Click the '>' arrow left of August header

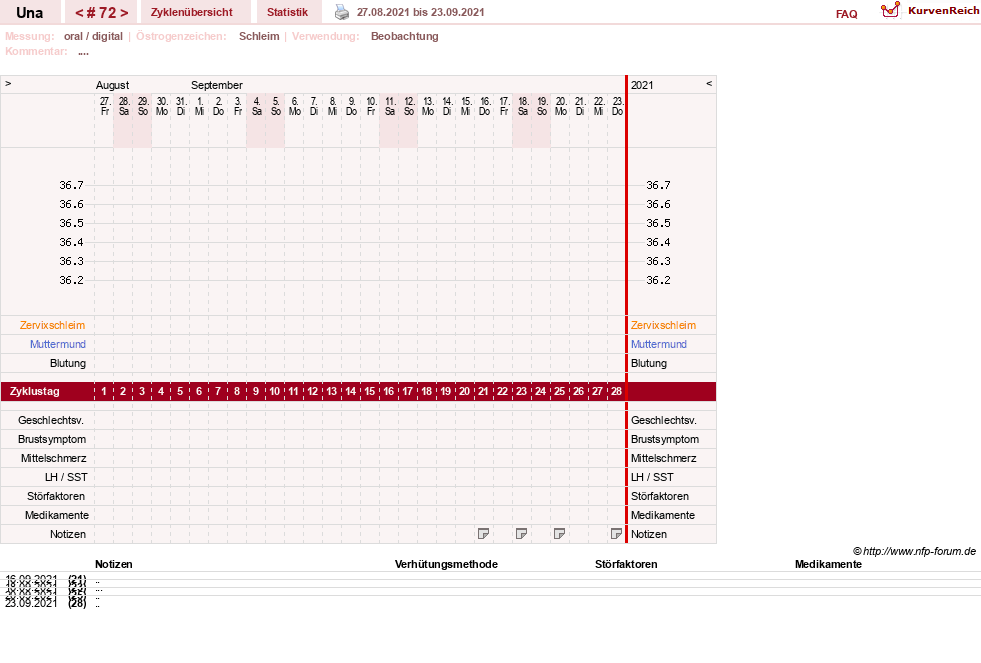(x=8, y=83)
